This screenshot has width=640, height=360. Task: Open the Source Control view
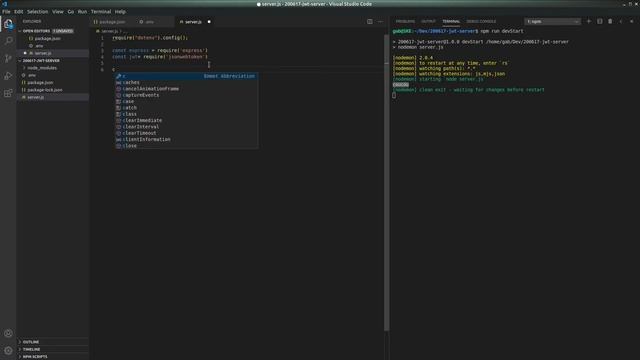[x=8, y=58]
